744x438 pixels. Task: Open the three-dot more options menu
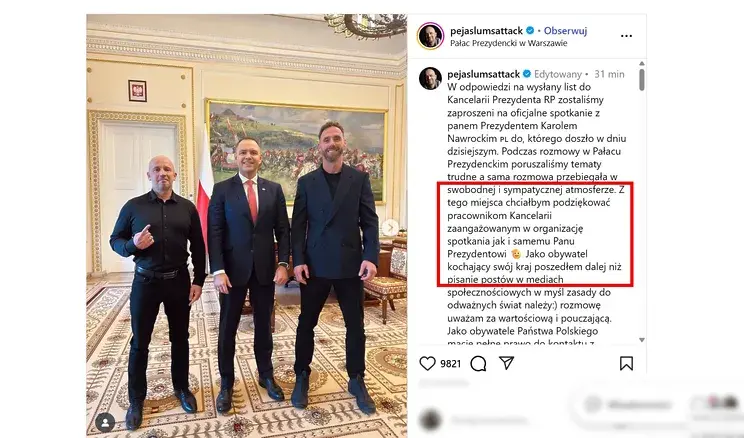click(x=626, y=36)
